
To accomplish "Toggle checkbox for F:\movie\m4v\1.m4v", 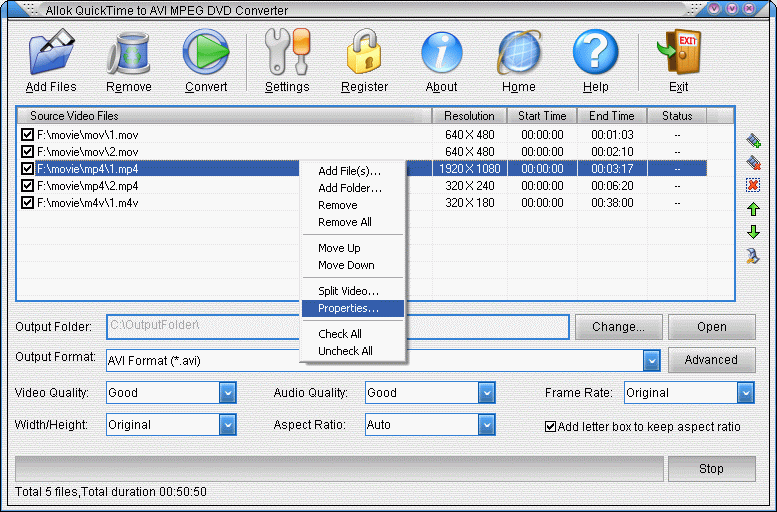I will click(x=27, y=203).
